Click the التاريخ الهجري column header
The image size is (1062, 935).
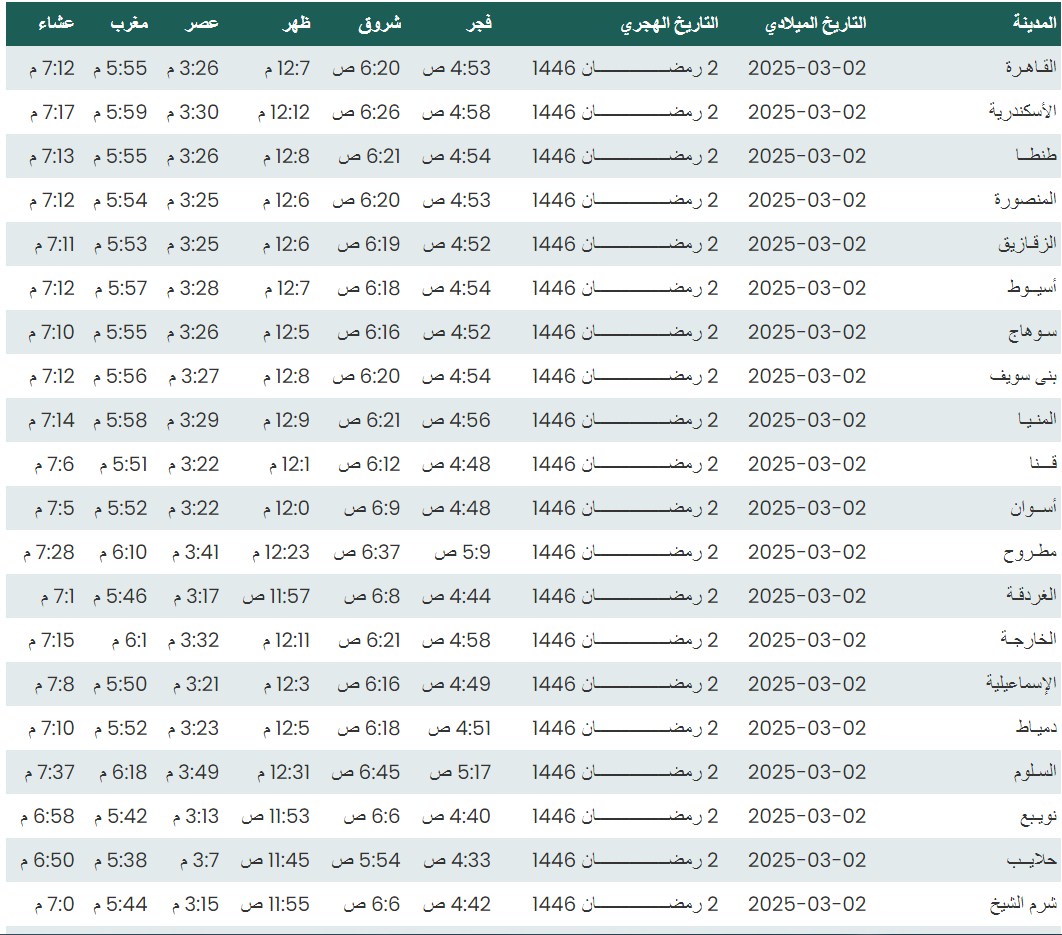(x=670, y=22)
